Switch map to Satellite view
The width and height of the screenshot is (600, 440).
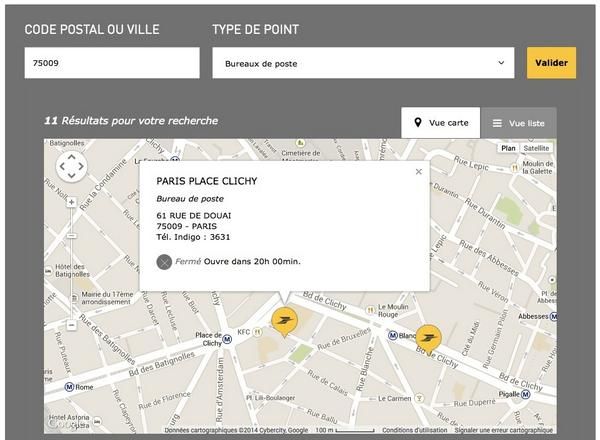(x=536, y=148)
